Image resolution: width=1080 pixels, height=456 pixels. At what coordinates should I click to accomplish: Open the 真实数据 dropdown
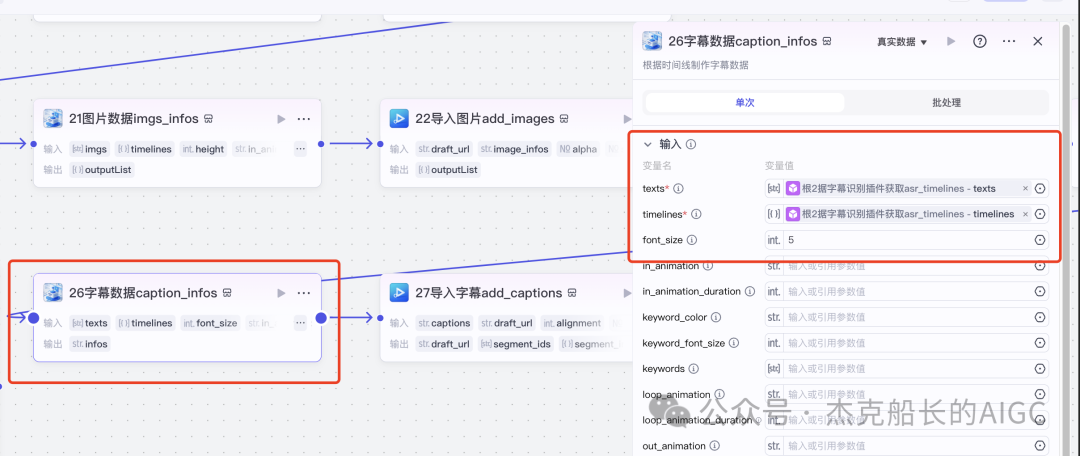(x=902, y=42)
